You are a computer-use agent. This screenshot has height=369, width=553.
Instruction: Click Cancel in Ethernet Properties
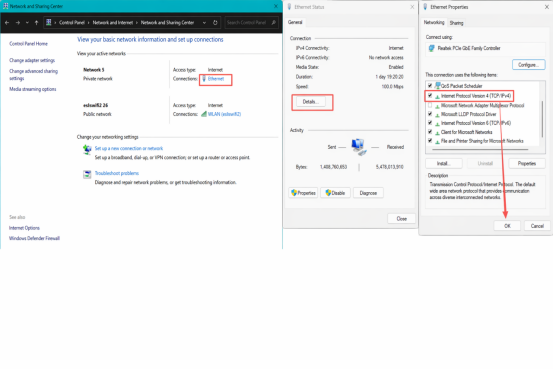coord(537,226)
